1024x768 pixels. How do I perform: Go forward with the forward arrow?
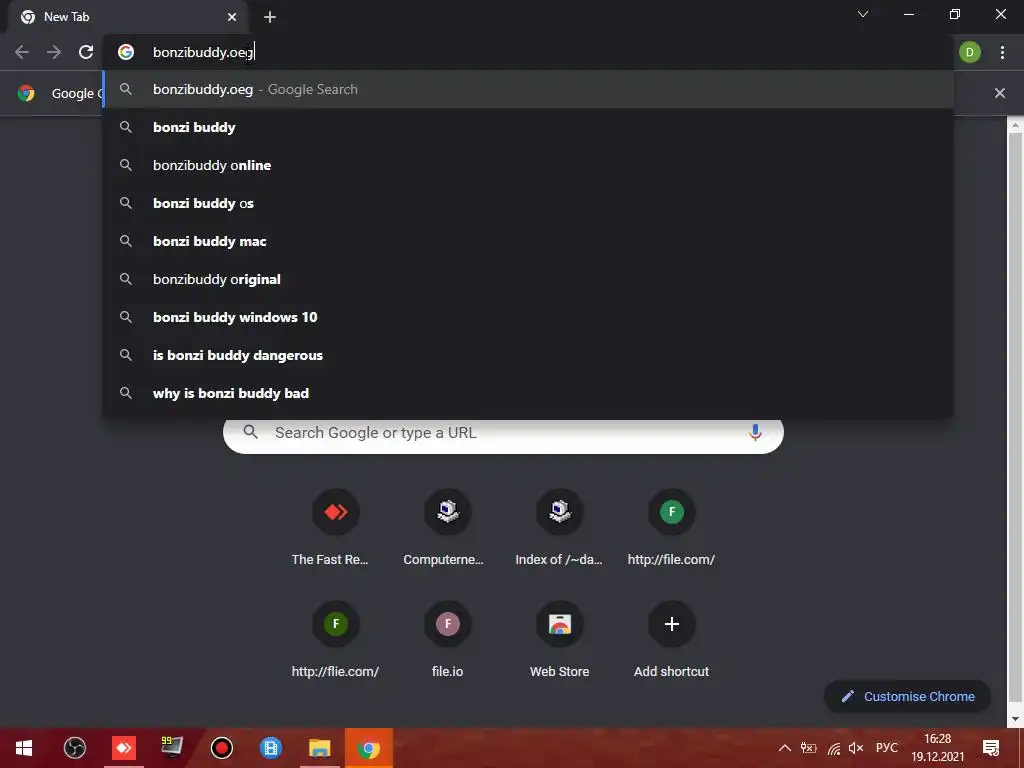click(x=54, y=52)
